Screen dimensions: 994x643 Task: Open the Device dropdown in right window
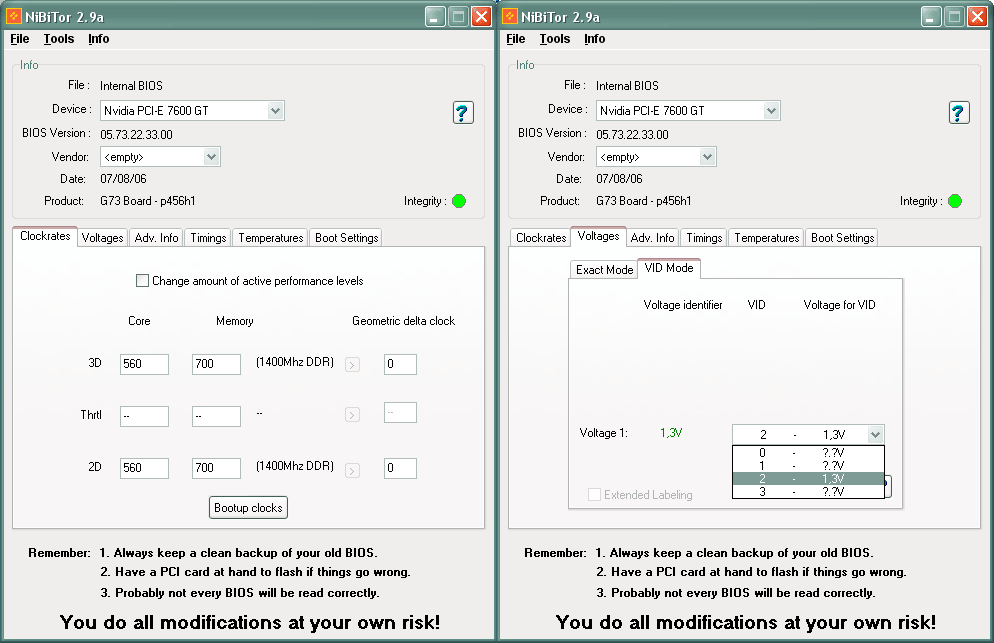771,110
